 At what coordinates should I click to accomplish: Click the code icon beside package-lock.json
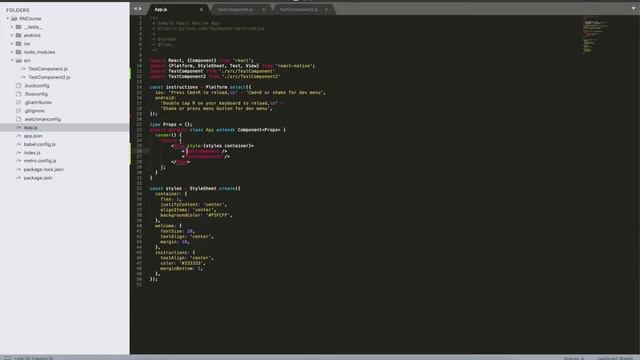pyautogui.click(x=18, y=169)
